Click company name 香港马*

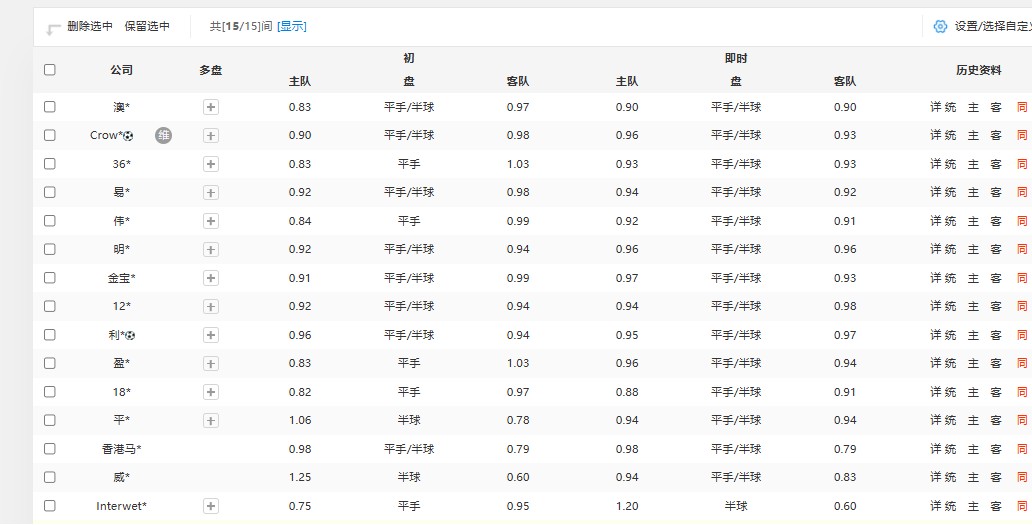point(122,449)
